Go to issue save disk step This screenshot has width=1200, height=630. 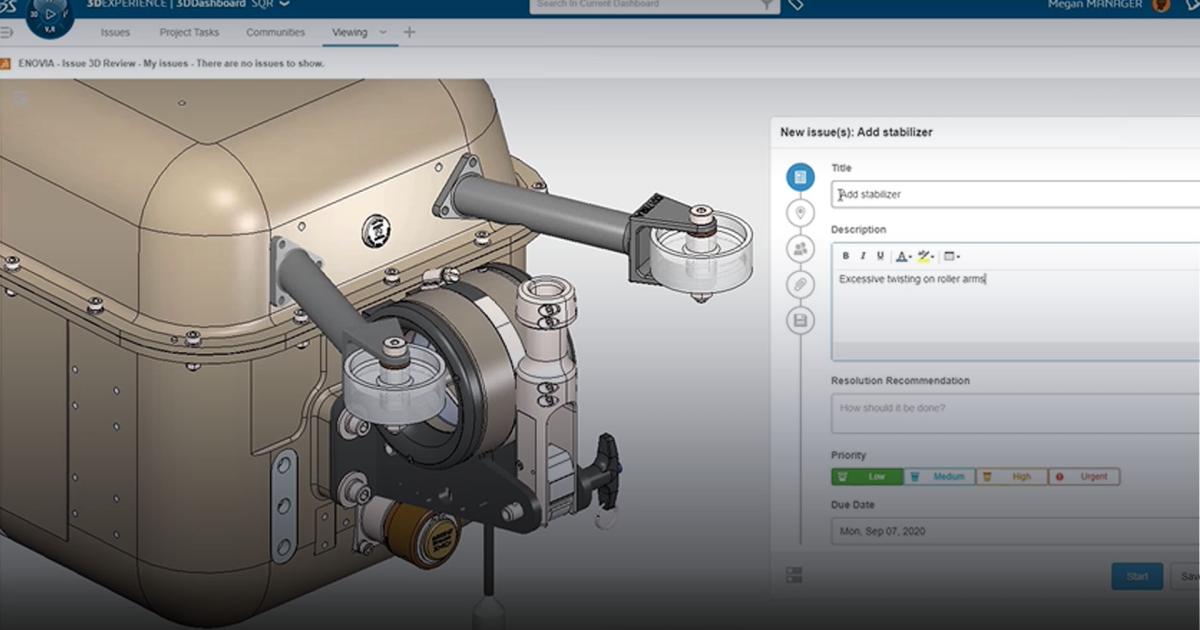tap(800, 320)
